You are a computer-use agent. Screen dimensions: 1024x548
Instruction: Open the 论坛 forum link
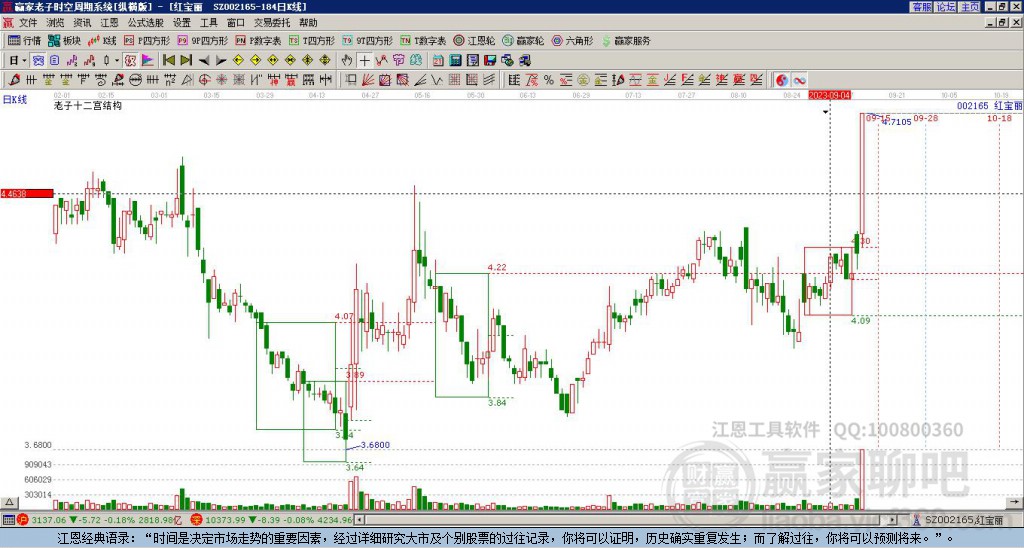(946, 7)
